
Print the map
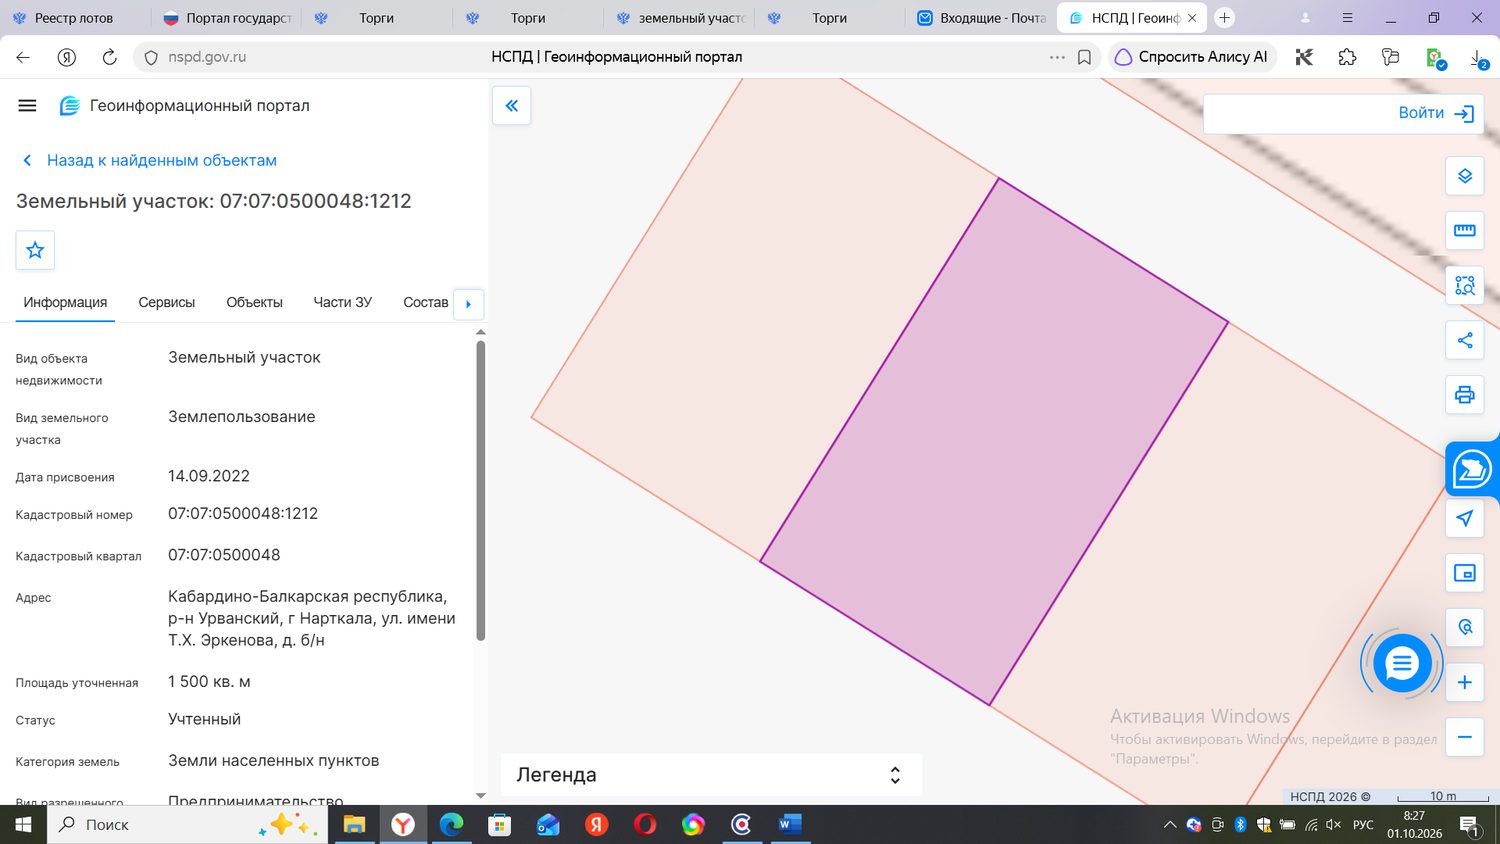click(x=1465, y=395)
